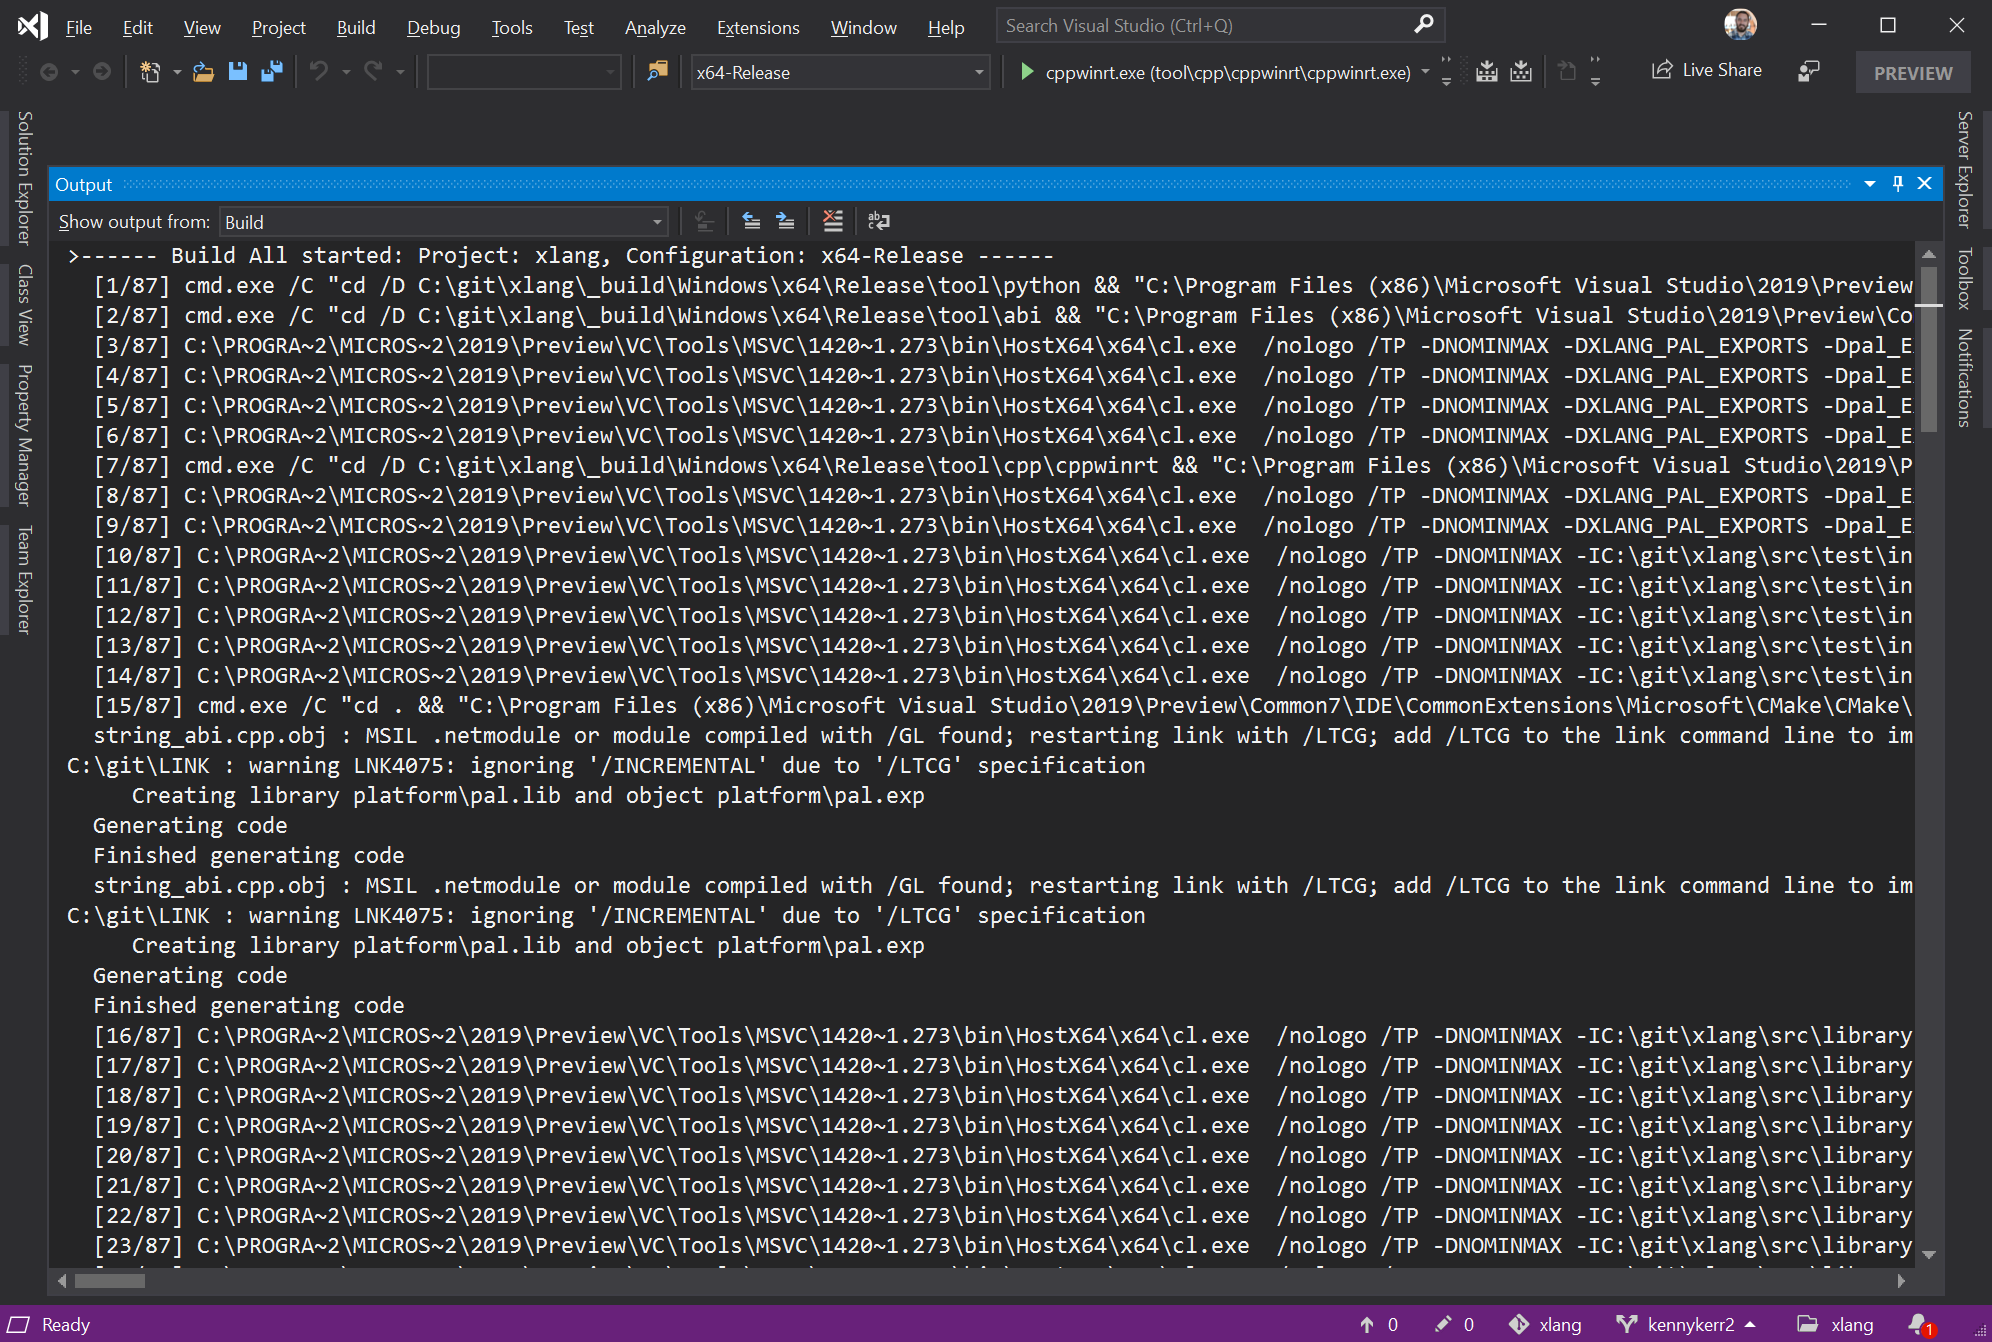Save all files with Save All icon
The image size is (1992, 1342).
coord(271,71)
